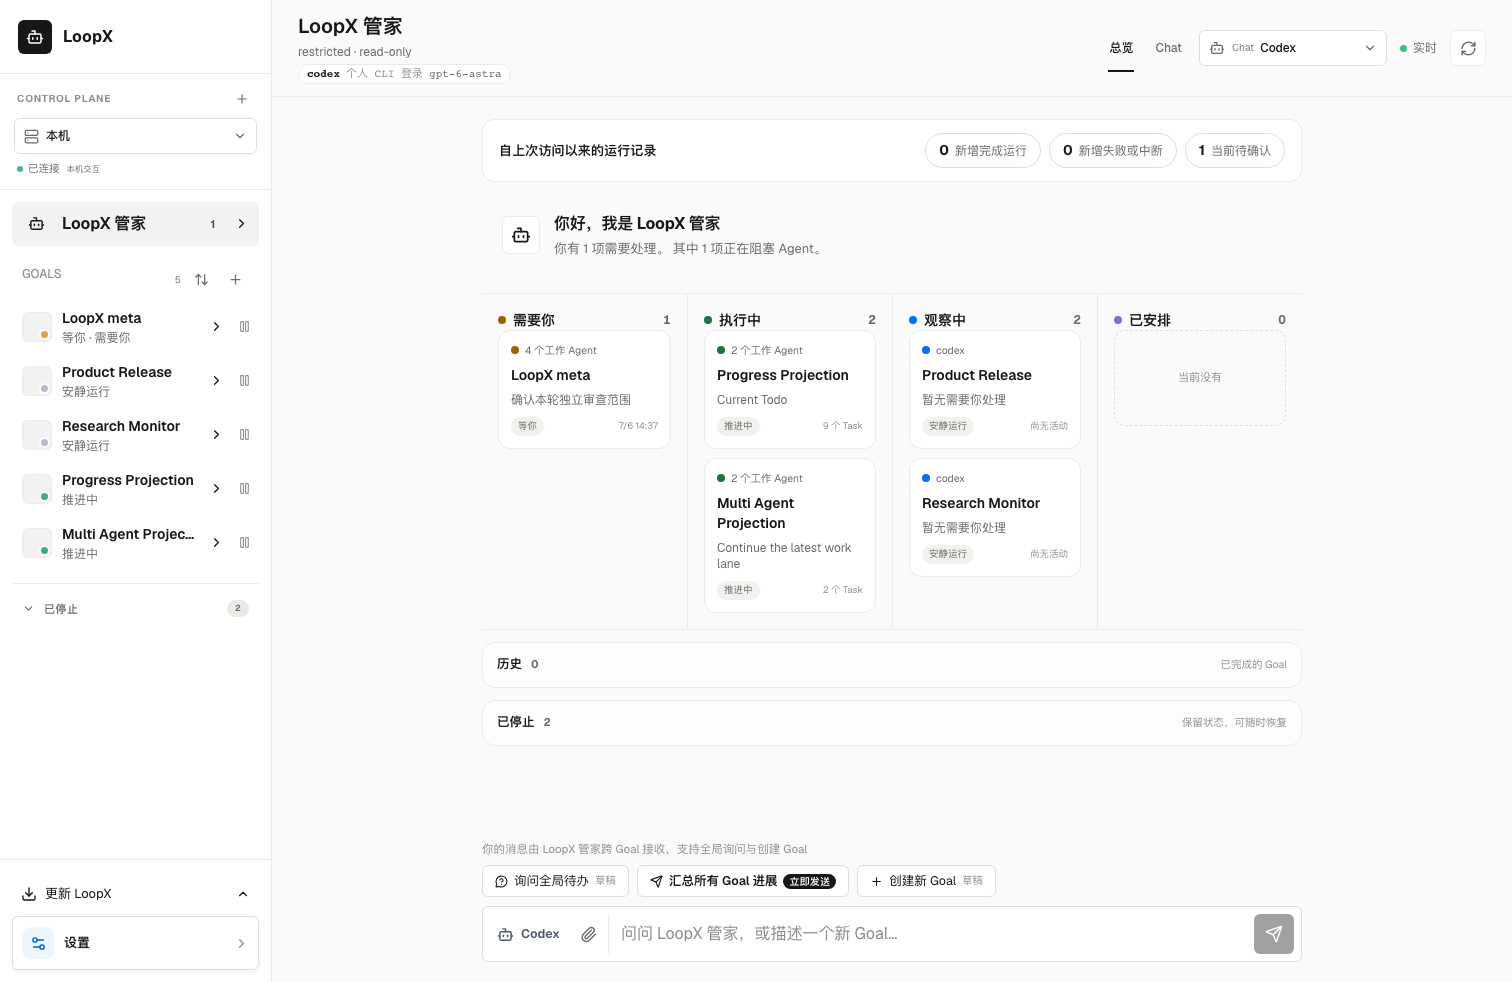Open the Chat Codex model dropdown
Screen dimensions: 1512x982
pyautogui.click(x=1293, y=48)
